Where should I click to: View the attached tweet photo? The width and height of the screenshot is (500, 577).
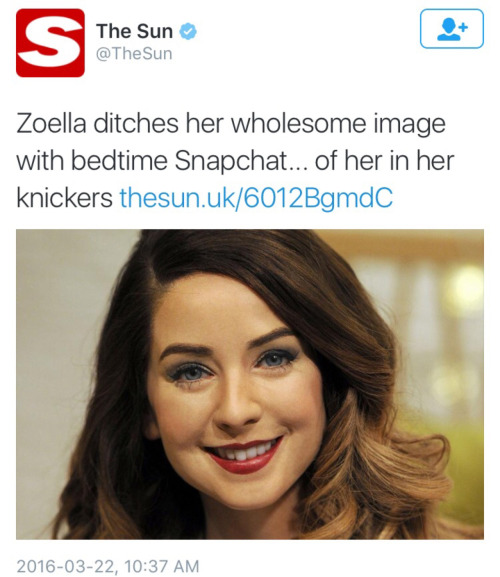(250, 384)
